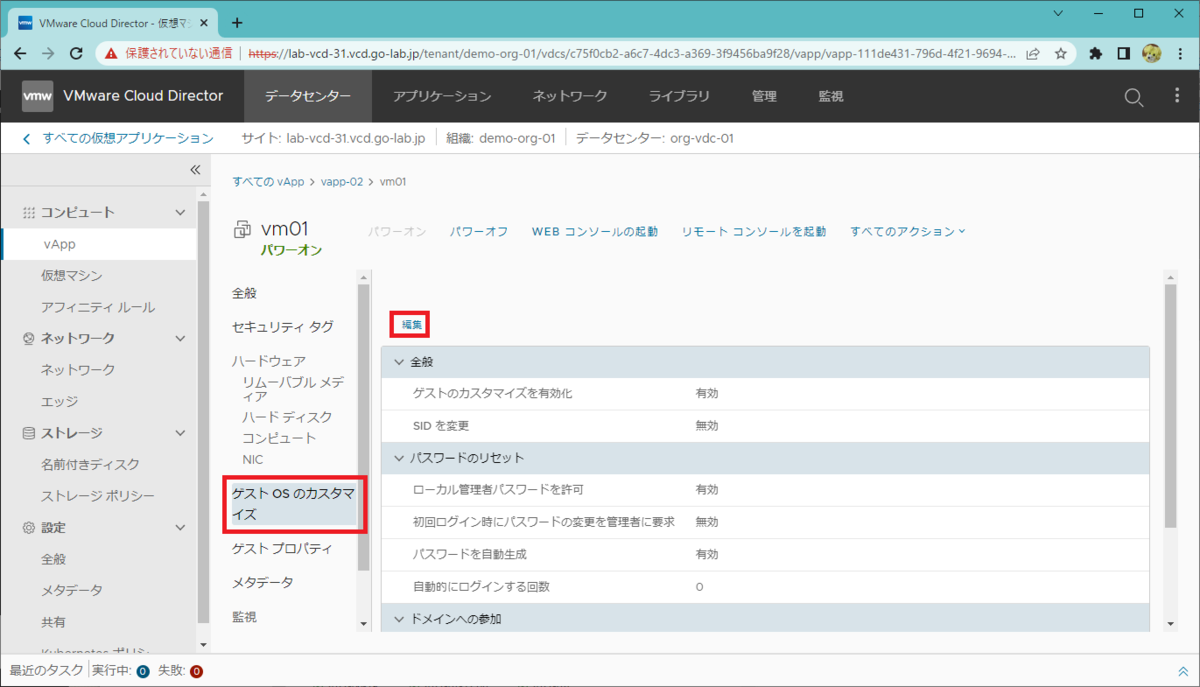The image size is (1200, 687).
Task: Collapse the コンピュート sidebar section
Action: point(180,212)
